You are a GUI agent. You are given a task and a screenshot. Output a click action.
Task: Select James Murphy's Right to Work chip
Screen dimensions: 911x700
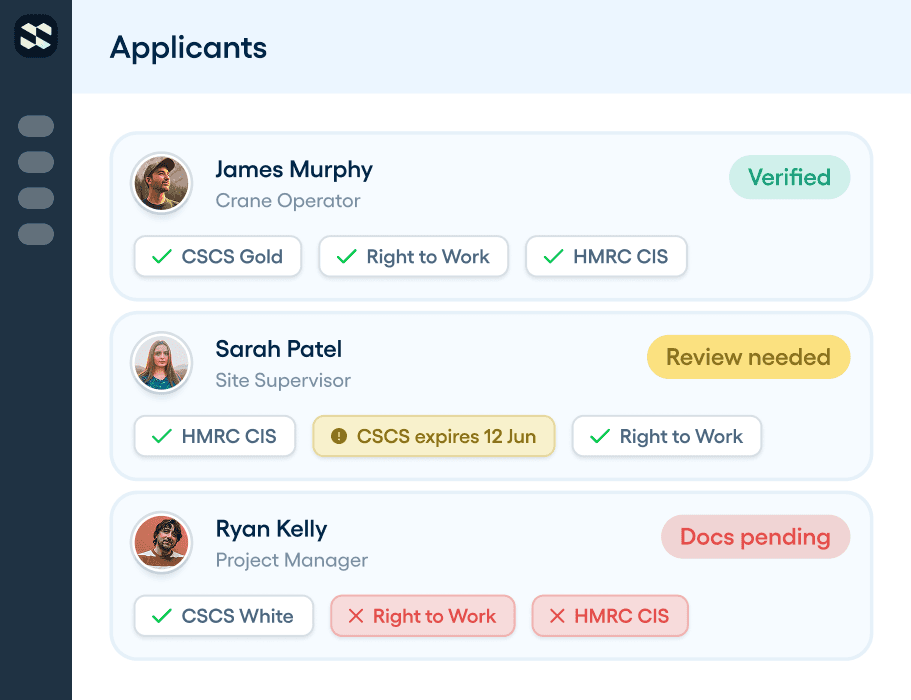[413, 256]
